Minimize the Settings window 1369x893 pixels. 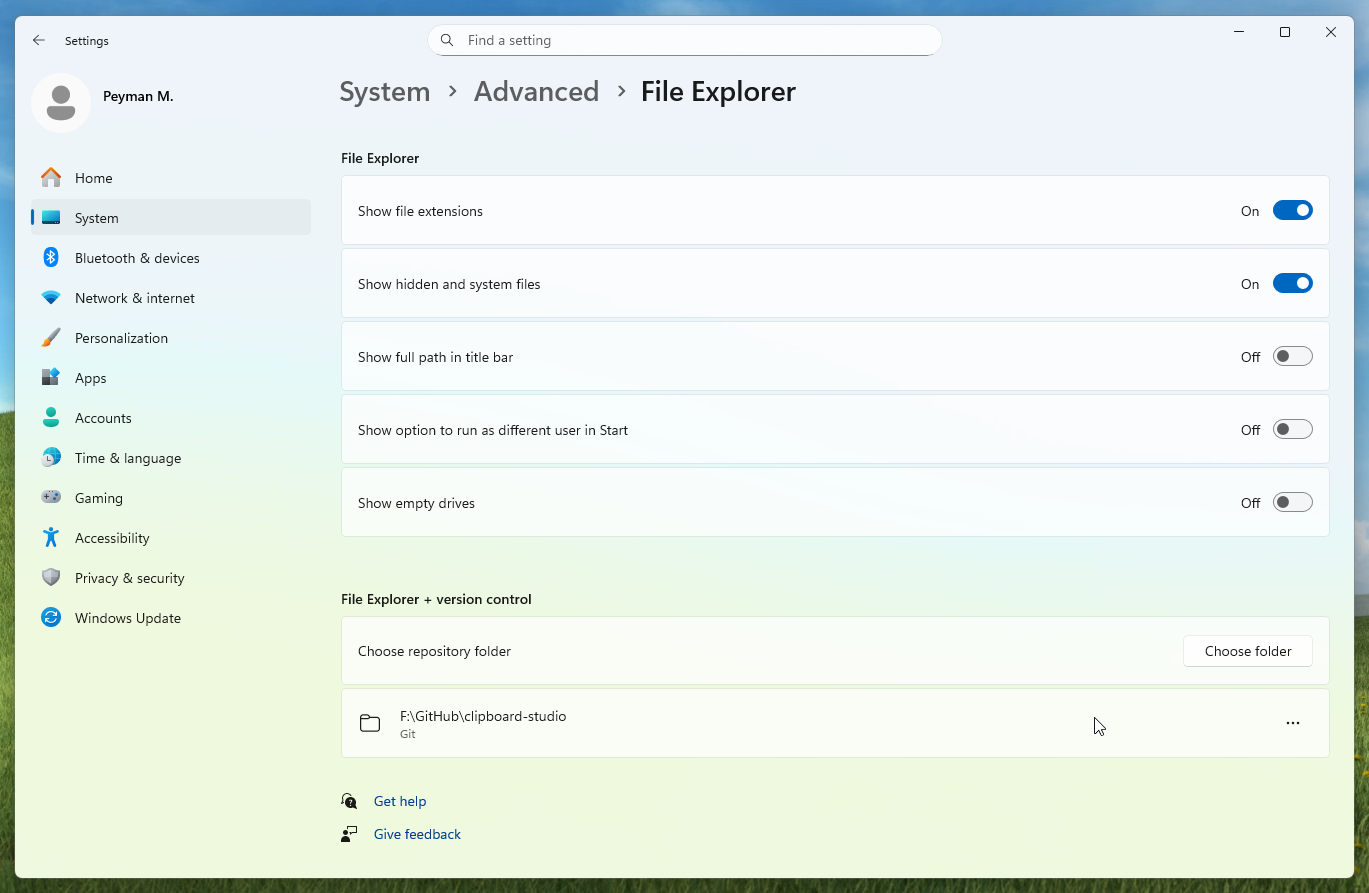coord(1239,32)
